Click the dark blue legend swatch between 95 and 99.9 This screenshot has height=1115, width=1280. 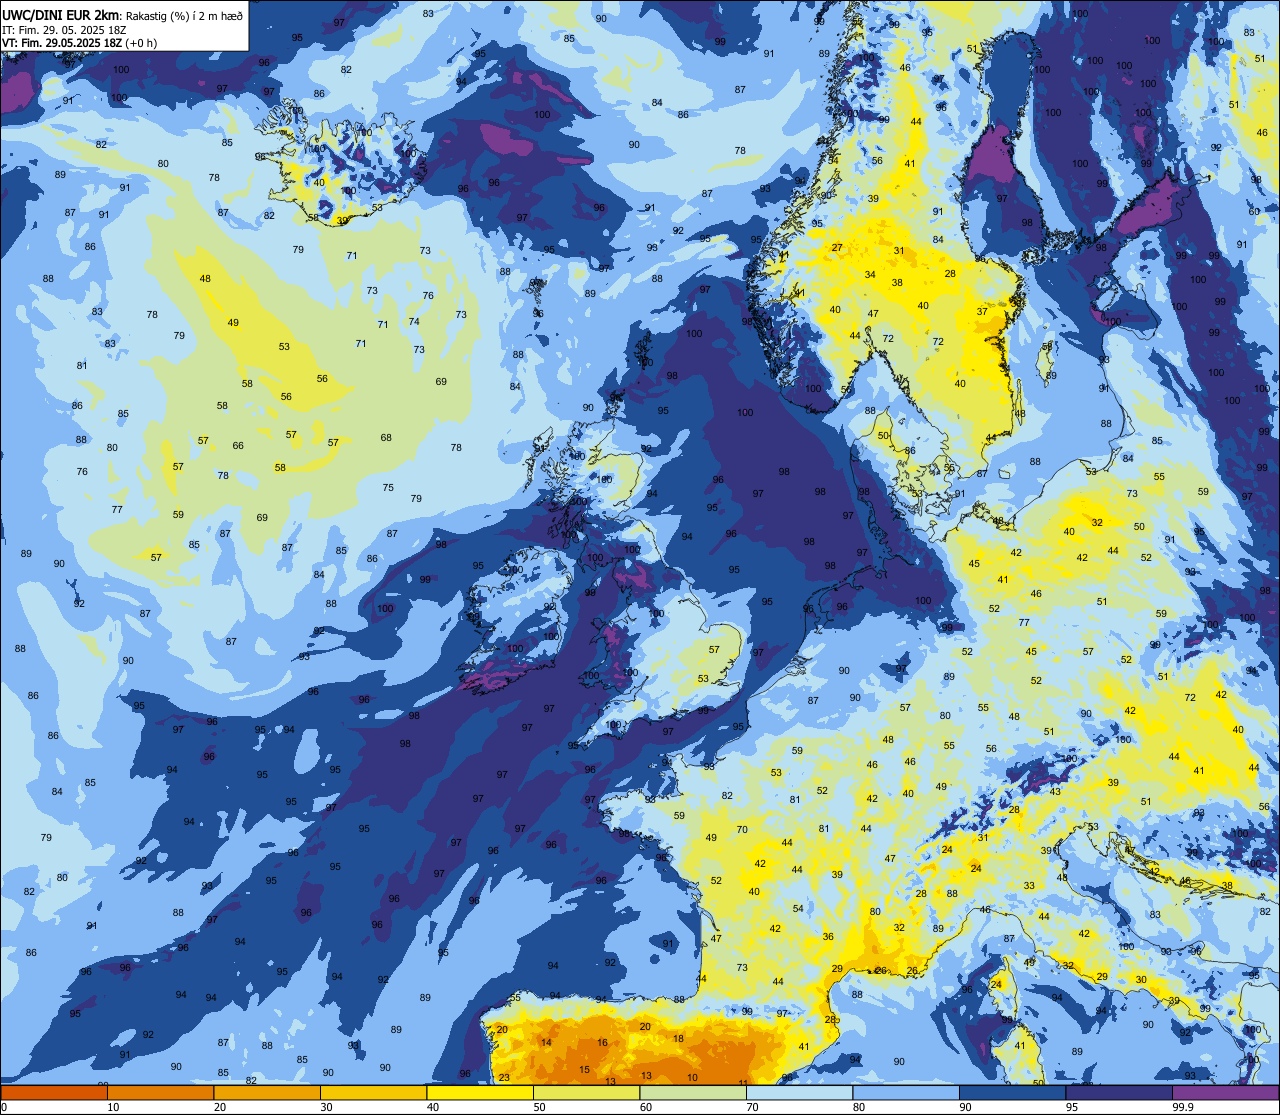click(1119, 1092)
